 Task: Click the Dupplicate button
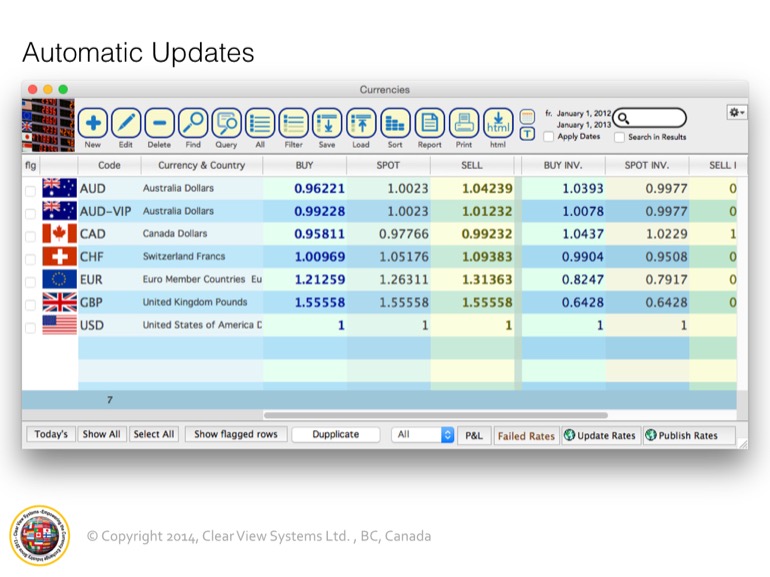point(336,435)
